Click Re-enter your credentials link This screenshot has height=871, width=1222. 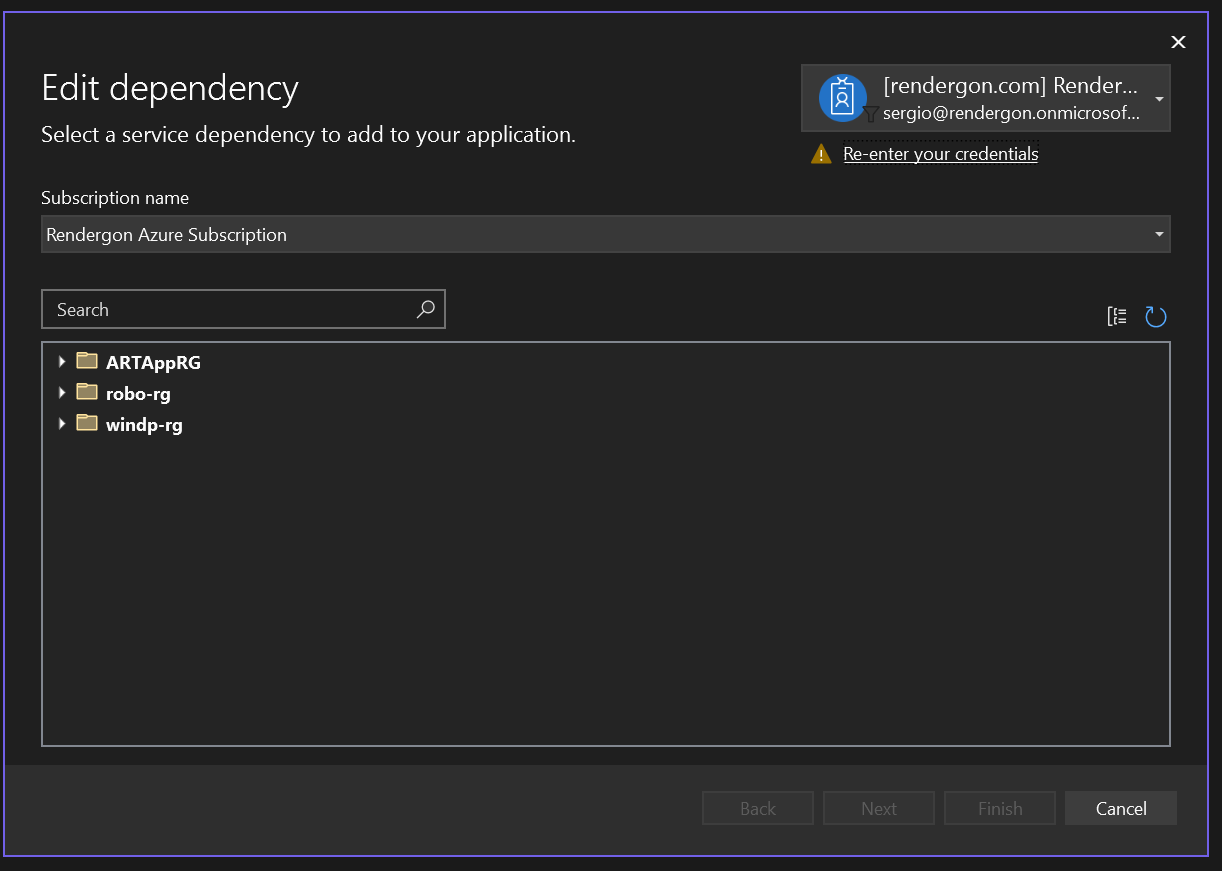tap(941, 154)
